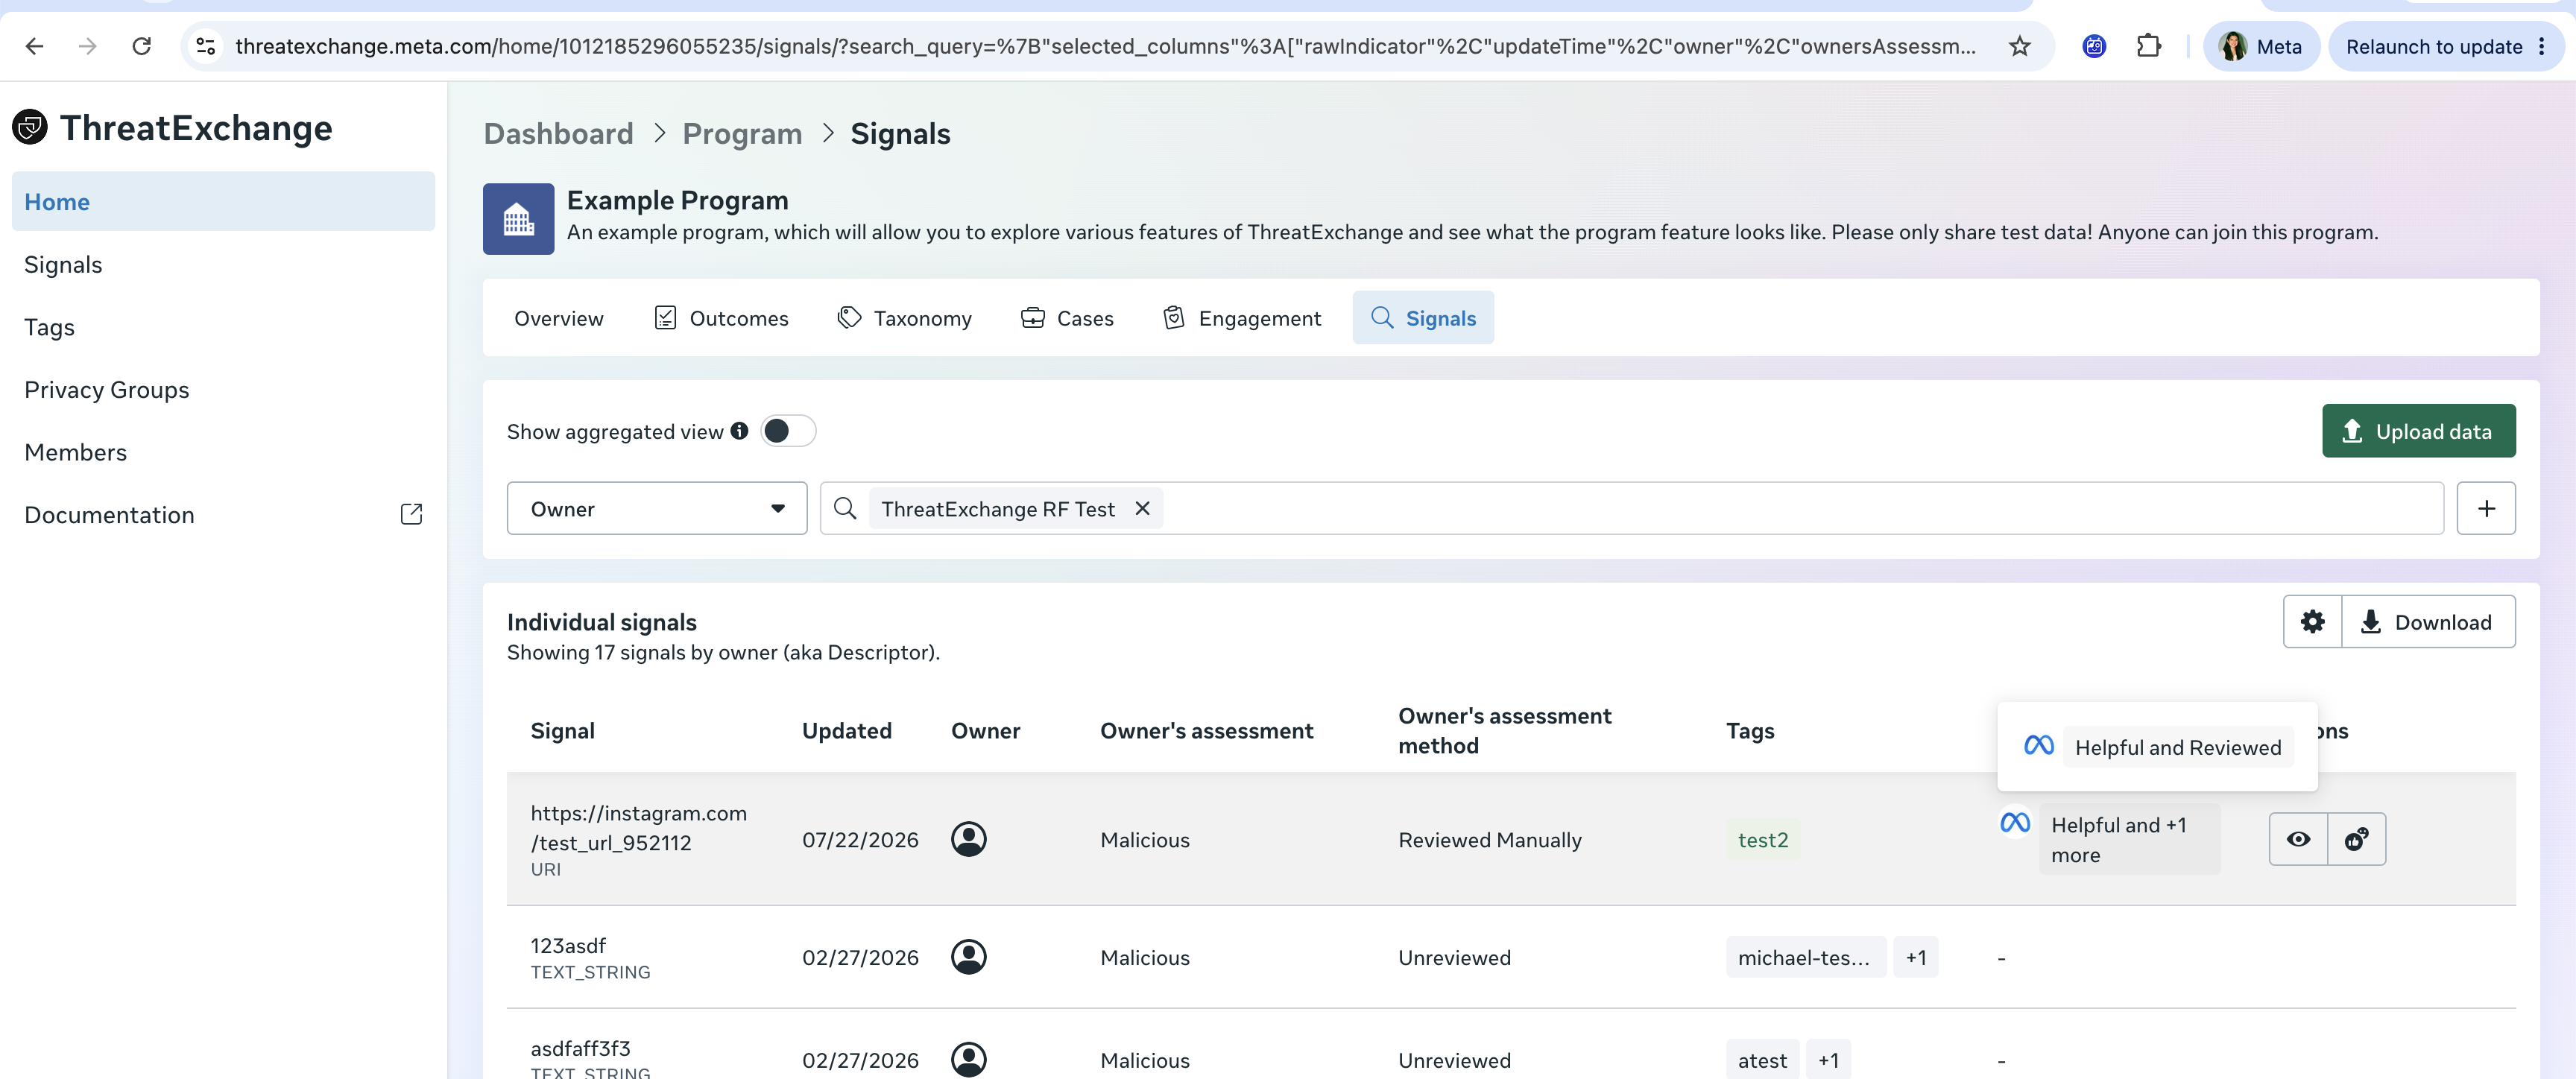Go to Dashboard in the breadcrumb
Image resolution: width=2576 pixels, height=1079 pixels.
tap(558, 134)
